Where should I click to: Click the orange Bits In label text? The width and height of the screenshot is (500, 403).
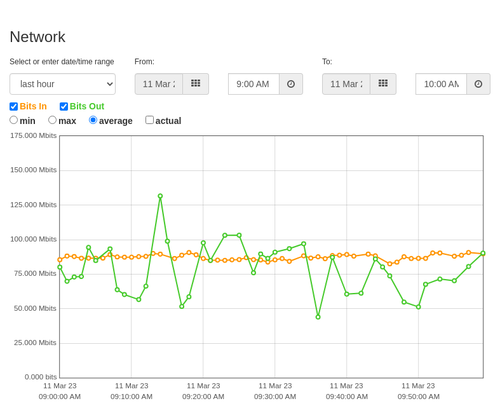[33, 106]
